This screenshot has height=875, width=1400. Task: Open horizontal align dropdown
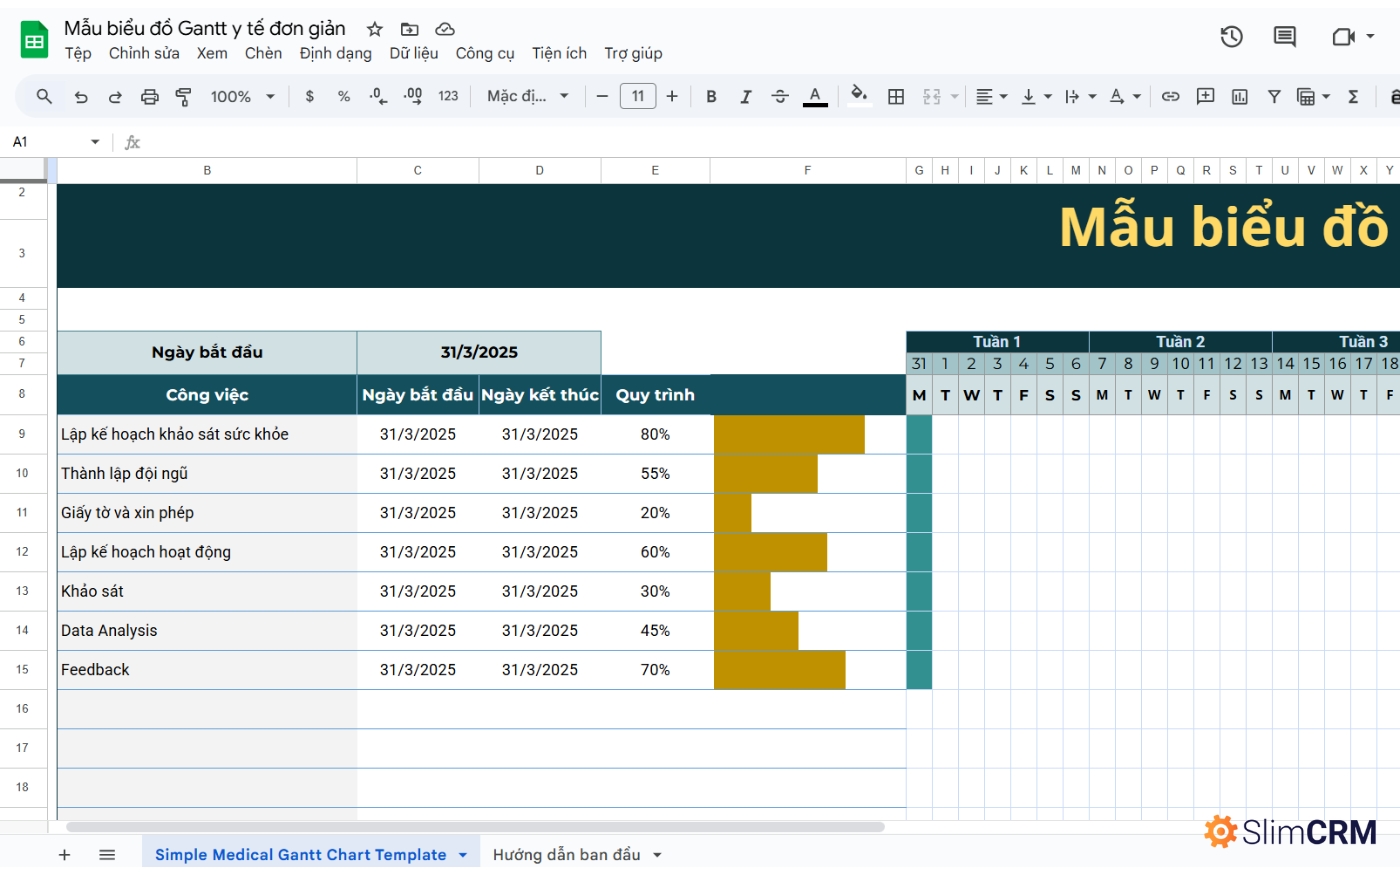(x=991, y=96)
